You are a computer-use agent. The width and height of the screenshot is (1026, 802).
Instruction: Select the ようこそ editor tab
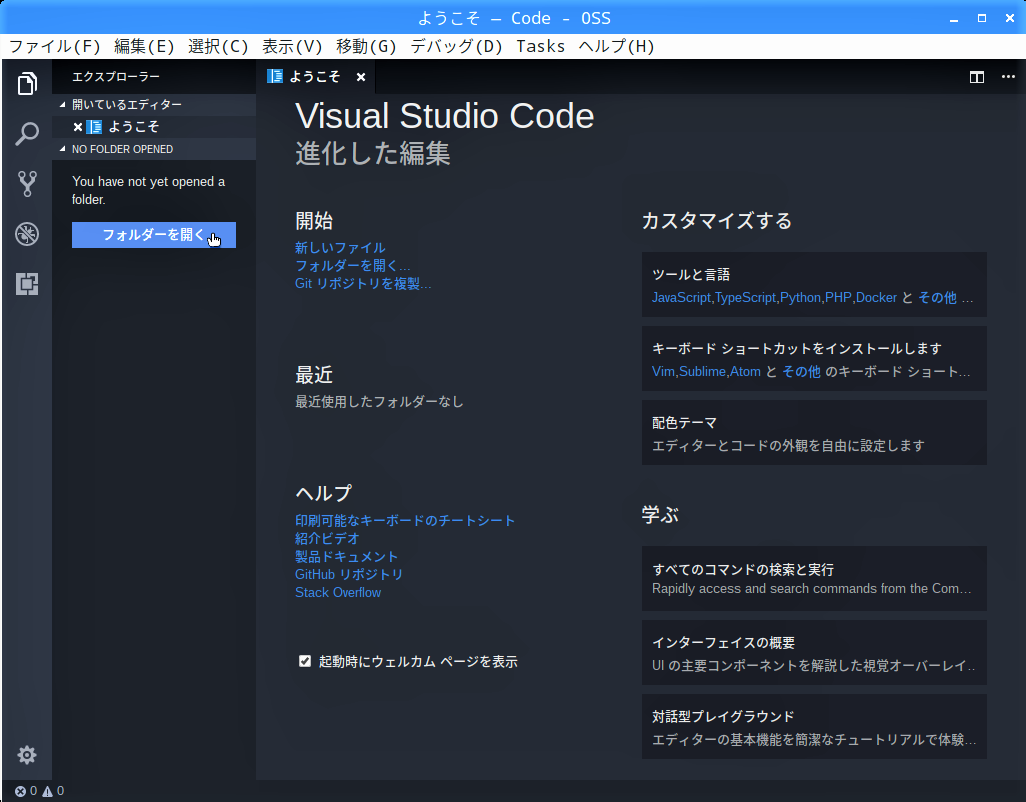coord(316,77)
